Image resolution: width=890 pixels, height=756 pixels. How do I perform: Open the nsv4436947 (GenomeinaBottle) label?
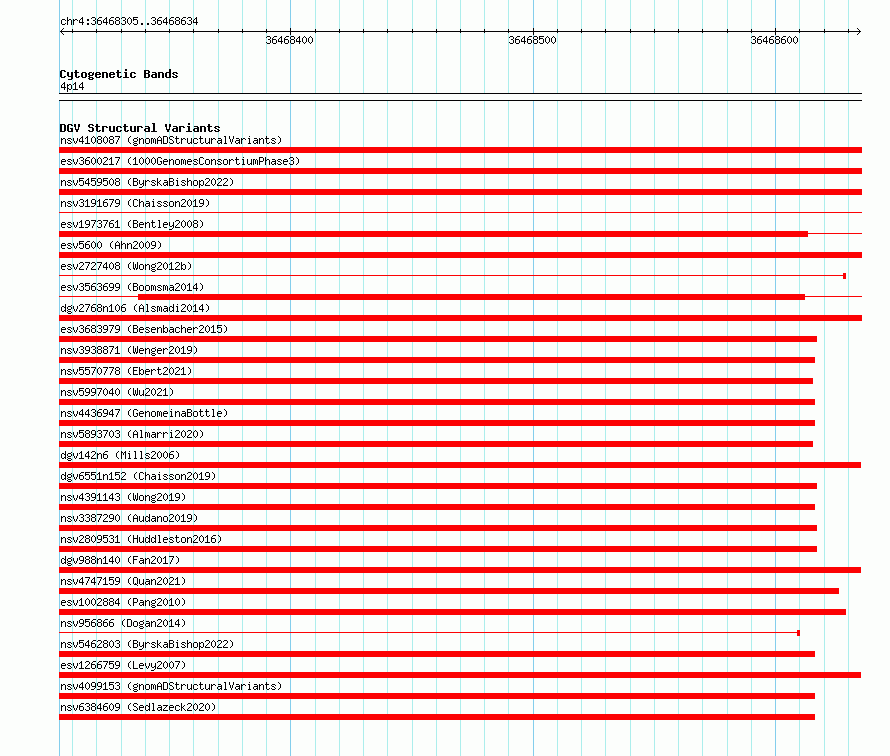tap(144, 413)
